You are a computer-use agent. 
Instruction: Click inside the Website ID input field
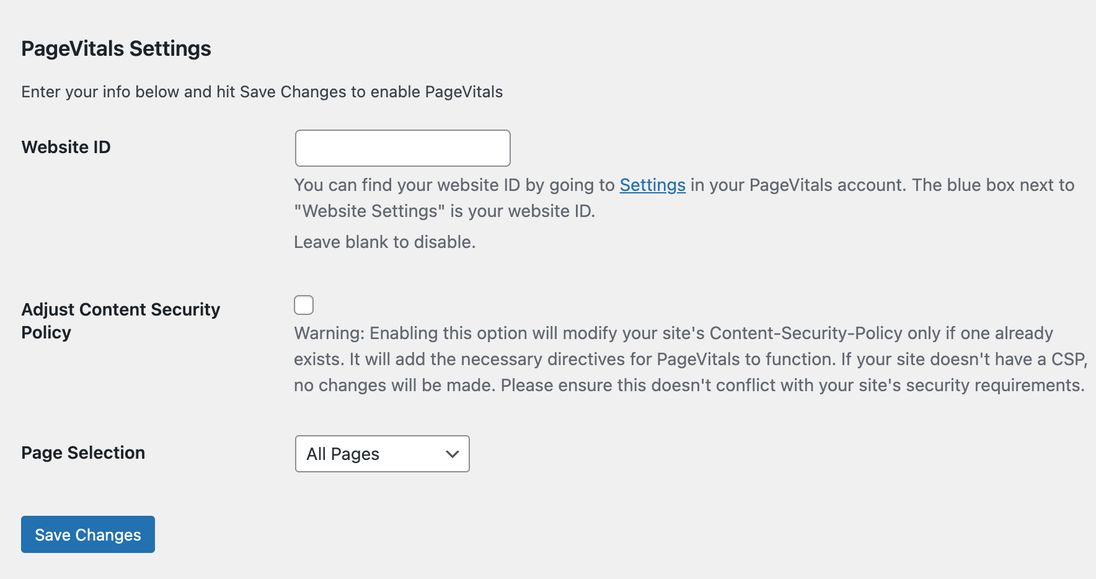(401, 147)
